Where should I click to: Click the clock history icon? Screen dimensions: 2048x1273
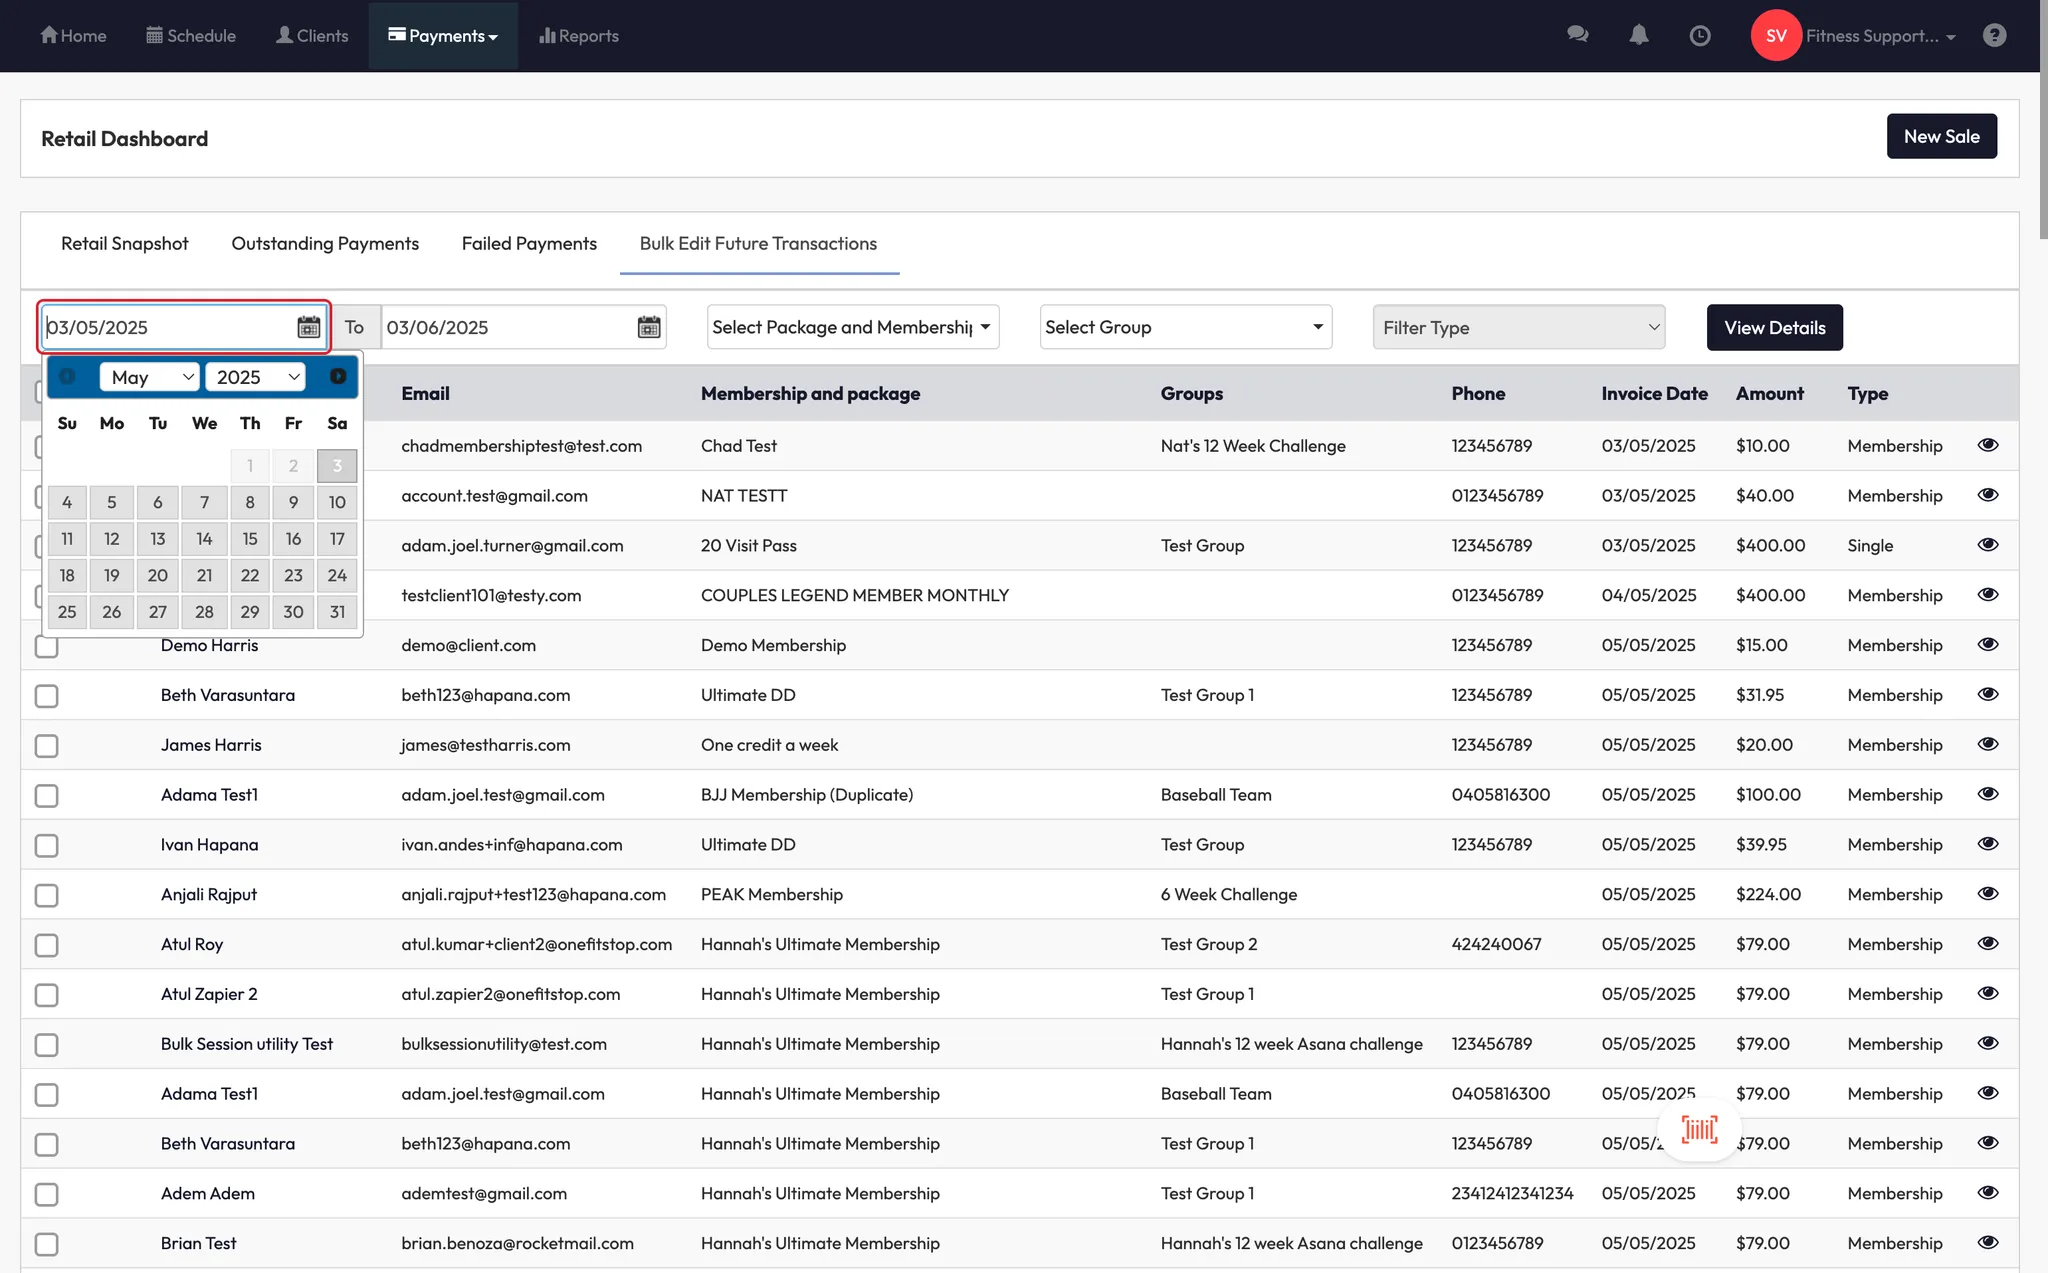pyautogui.click(x=1699, y=36)
